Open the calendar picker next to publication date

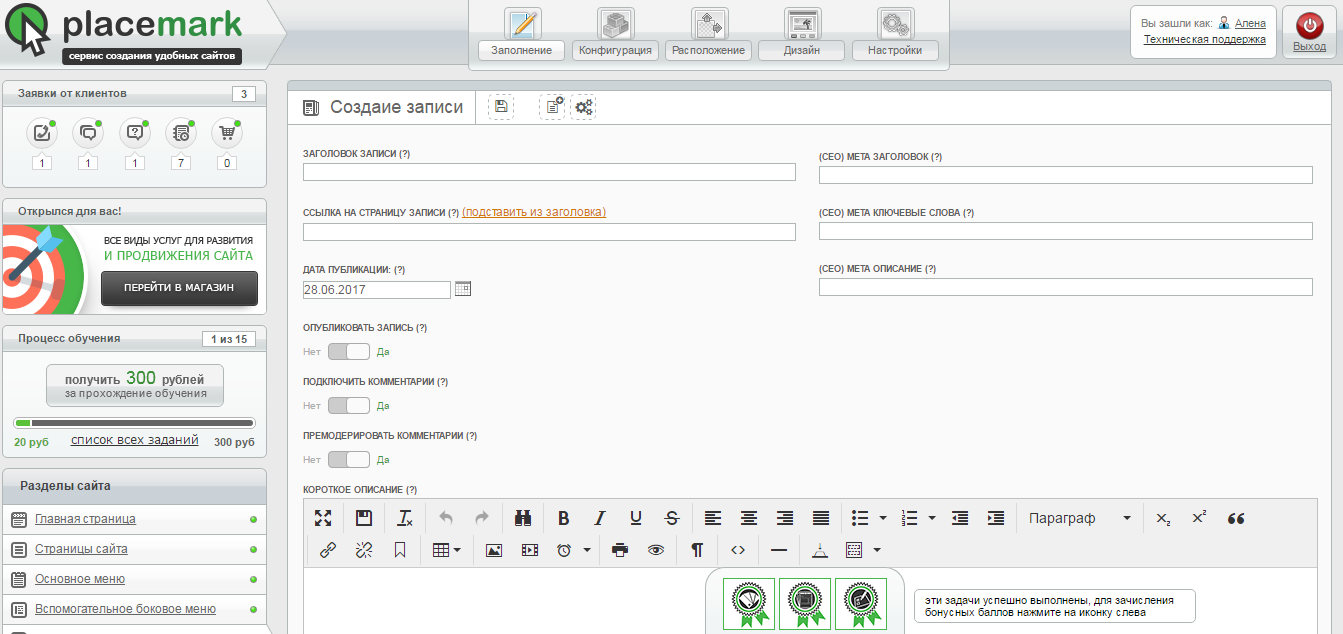(462, 289)
